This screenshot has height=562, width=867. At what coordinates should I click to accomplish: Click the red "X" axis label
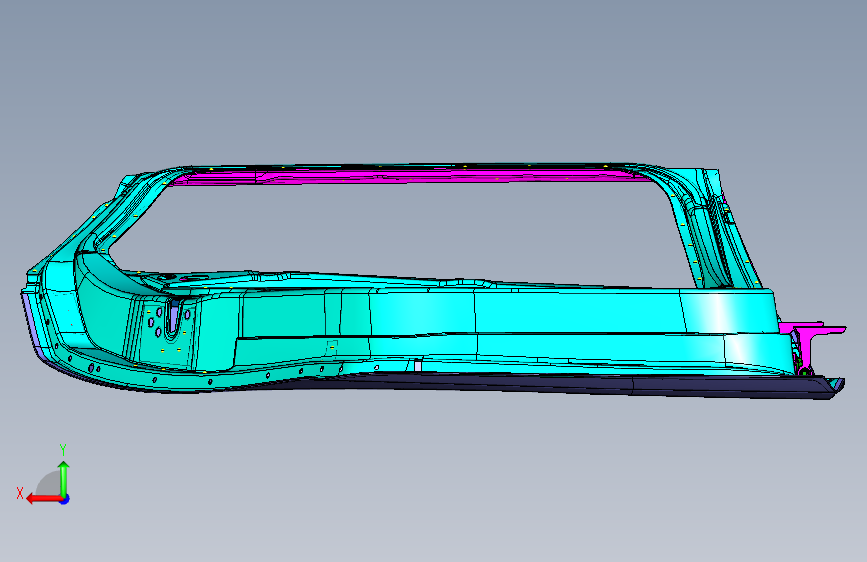click(20, 493)
